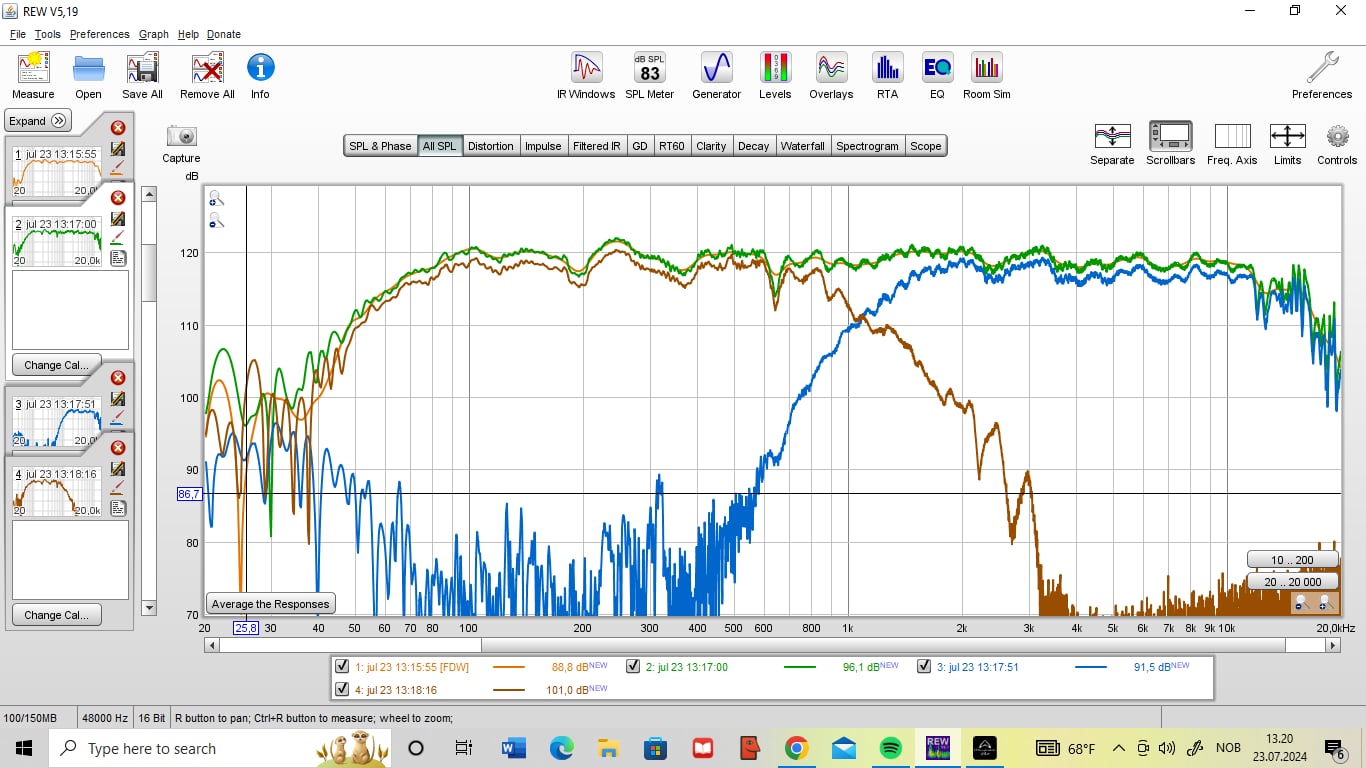
Task: Open the Graph menu
Action: 153,34
